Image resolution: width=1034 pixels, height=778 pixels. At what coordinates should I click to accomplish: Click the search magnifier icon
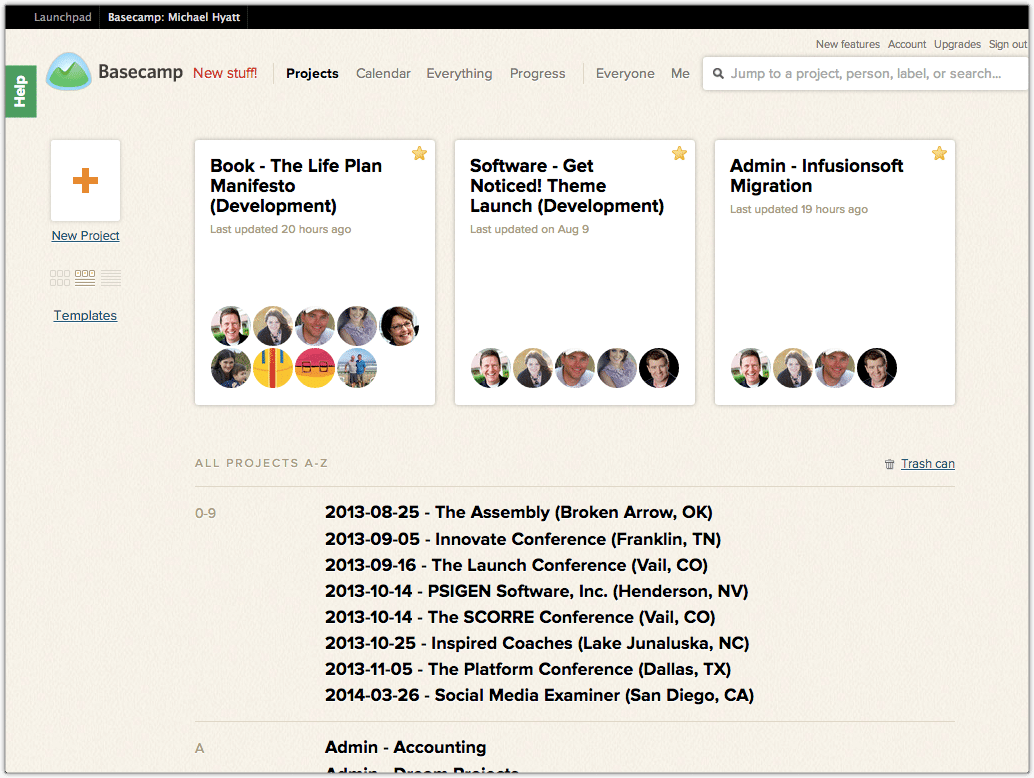pos(718,74)
